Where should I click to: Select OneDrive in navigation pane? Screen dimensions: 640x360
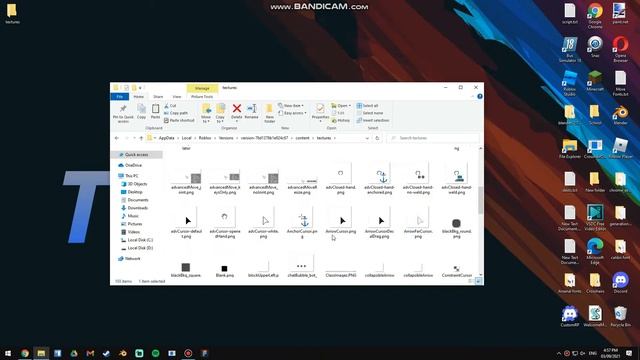click(133, 165)
